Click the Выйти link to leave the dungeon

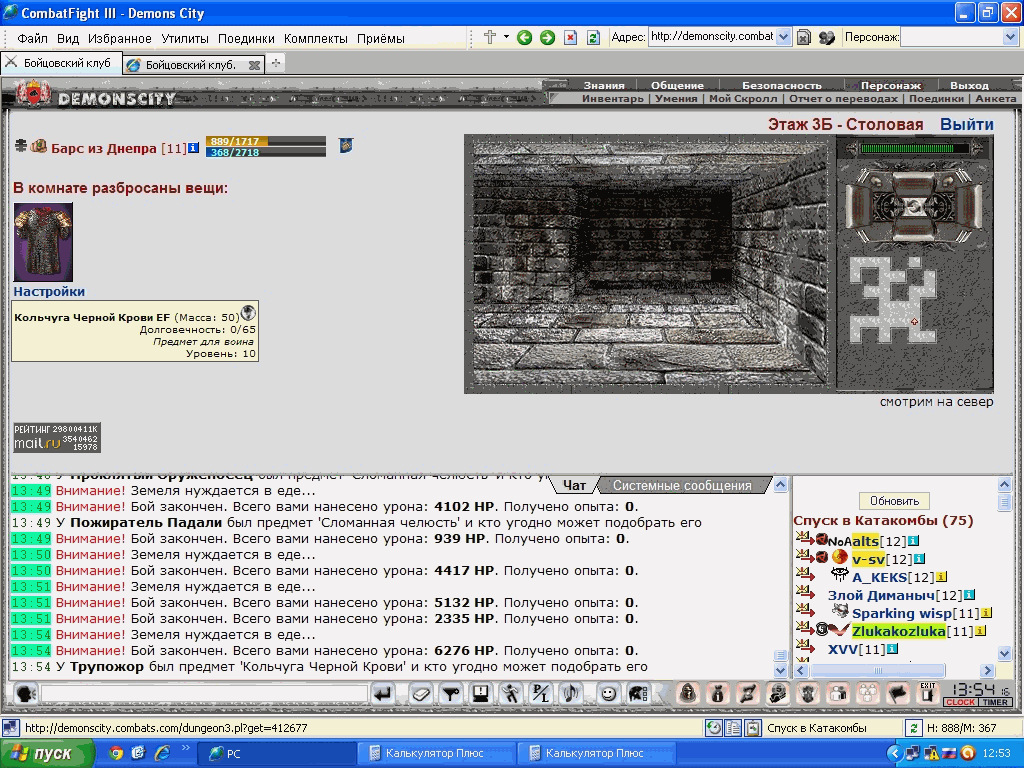point(967,124)
